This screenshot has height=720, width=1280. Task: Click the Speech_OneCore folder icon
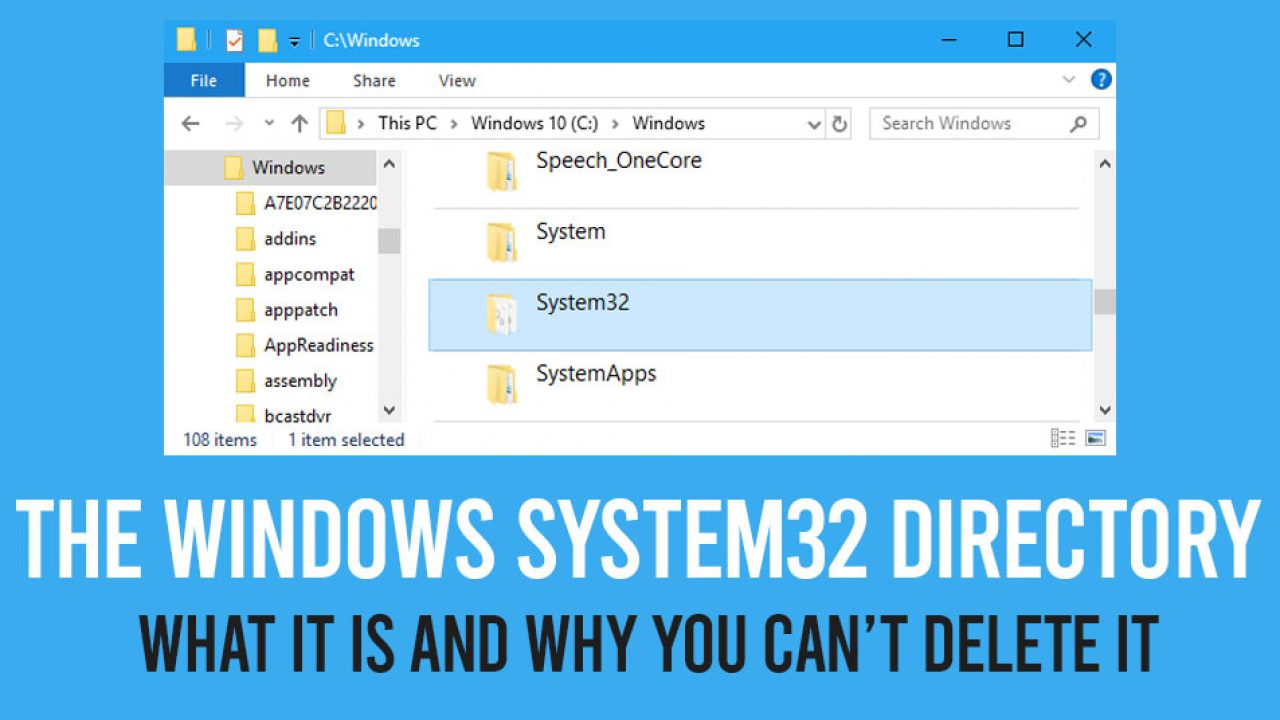501,171
